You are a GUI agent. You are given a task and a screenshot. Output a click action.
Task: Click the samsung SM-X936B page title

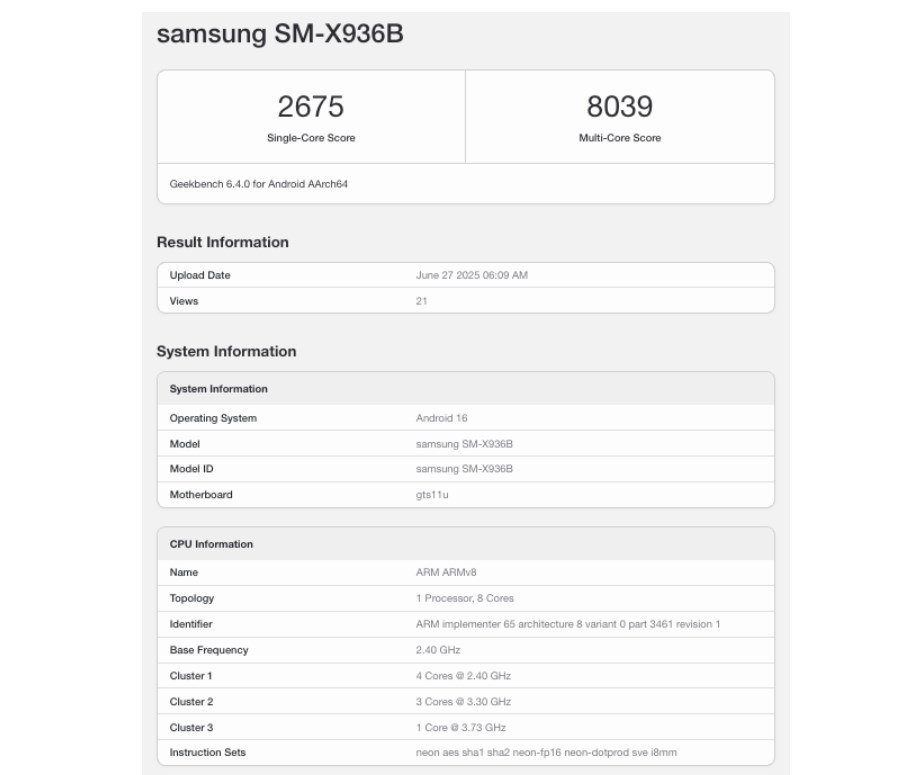pos(280,34)
